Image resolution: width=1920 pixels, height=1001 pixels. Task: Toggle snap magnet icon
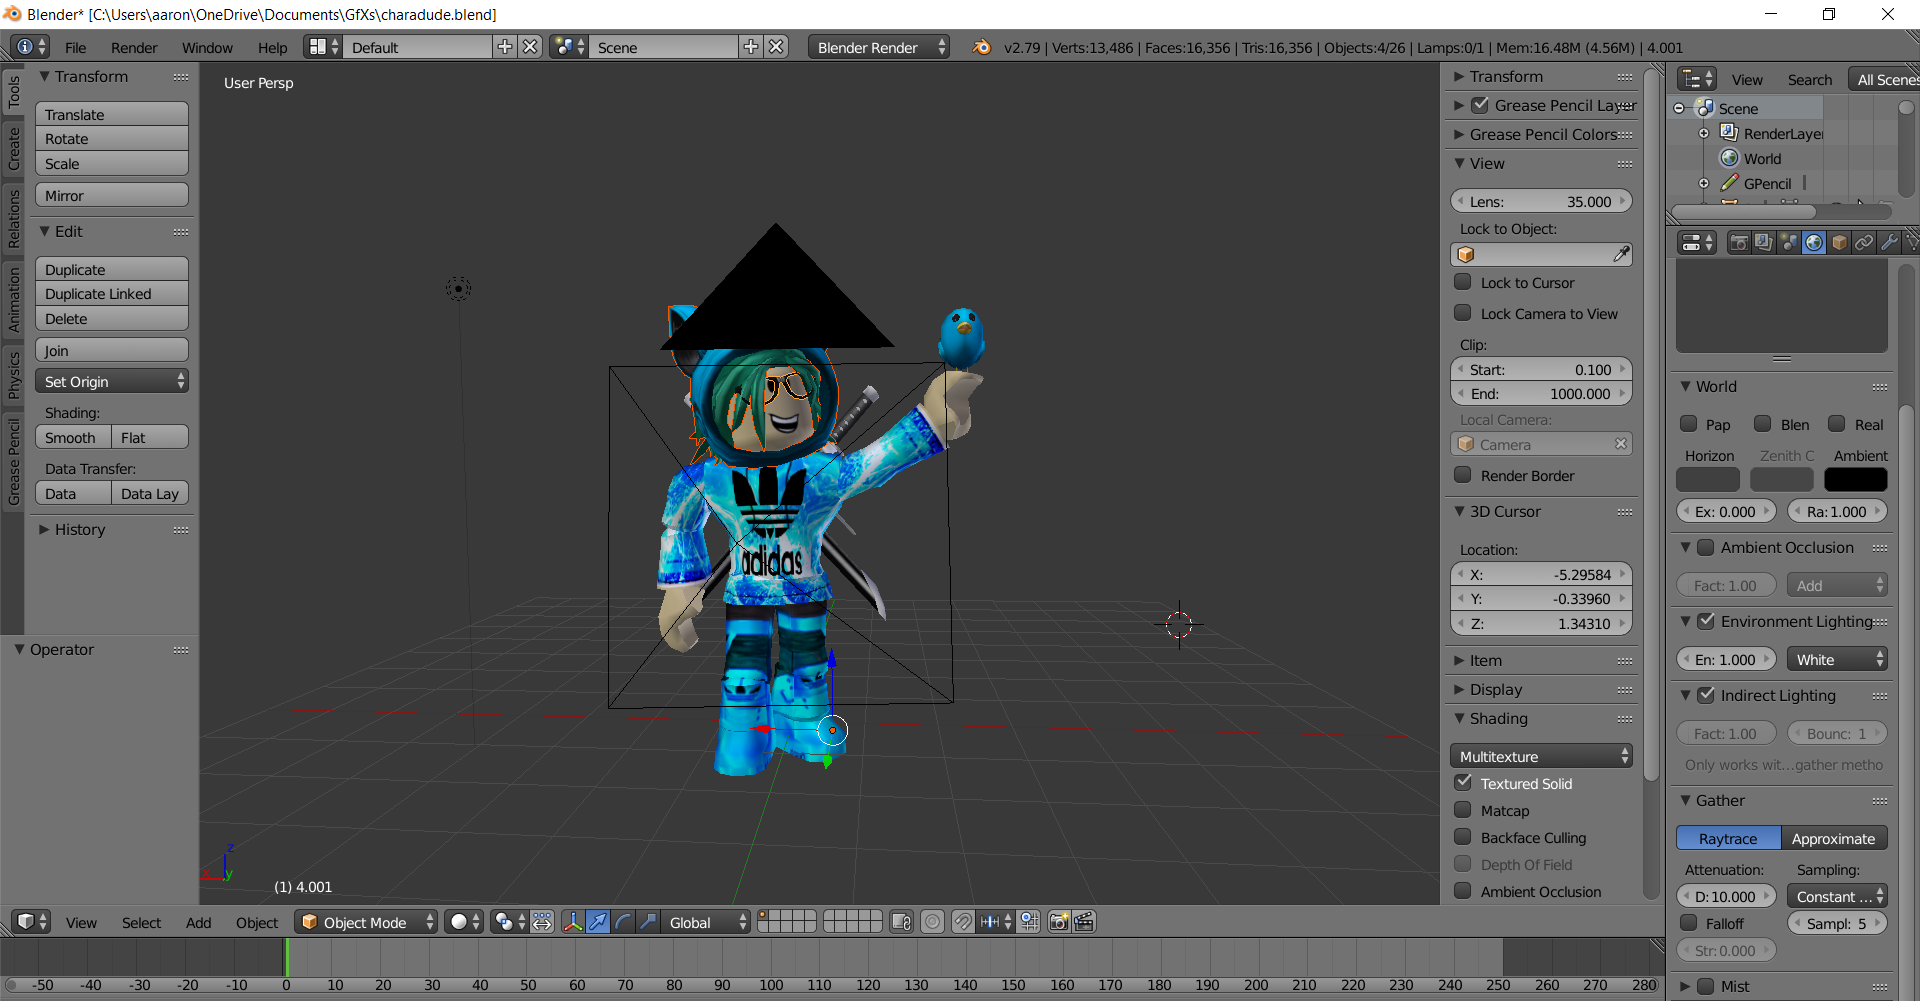pos(962,921)
